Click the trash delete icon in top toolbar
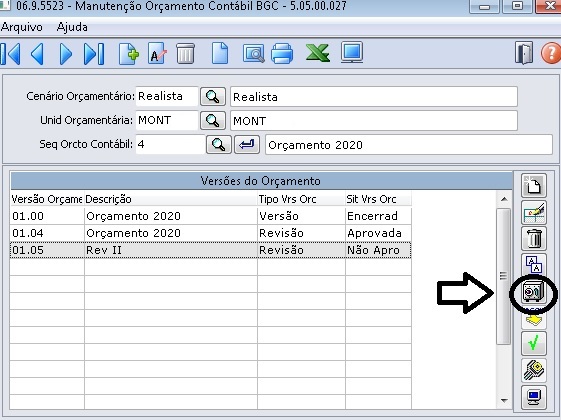Viewport: 561px width, 420px height. 185,54
